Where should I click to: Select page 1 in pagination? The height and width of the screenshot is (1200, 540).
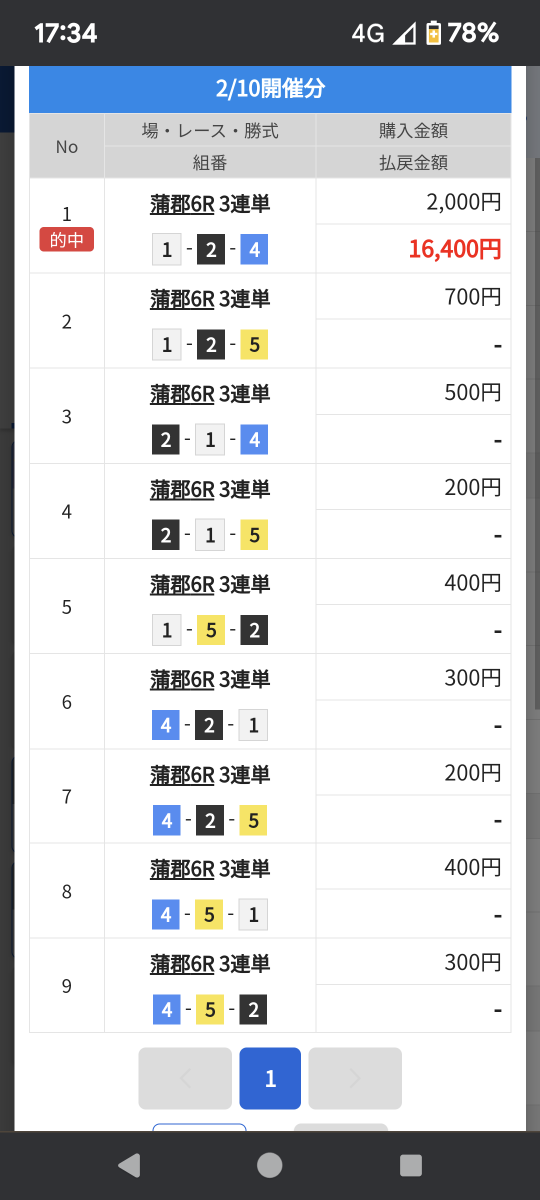coord(270,1078)
